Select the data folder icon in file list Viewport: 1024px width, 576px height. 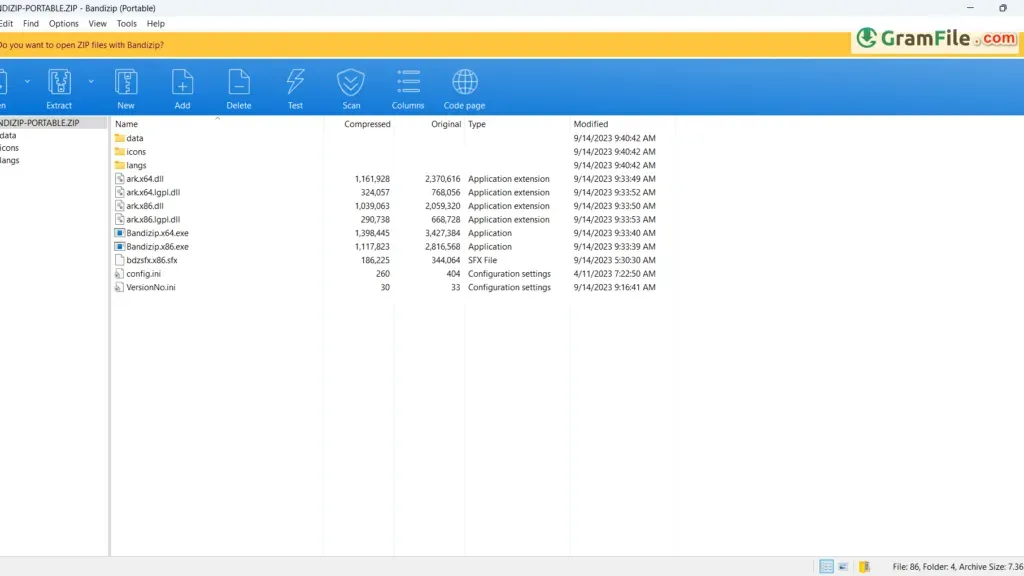click(x=120, y=138)
